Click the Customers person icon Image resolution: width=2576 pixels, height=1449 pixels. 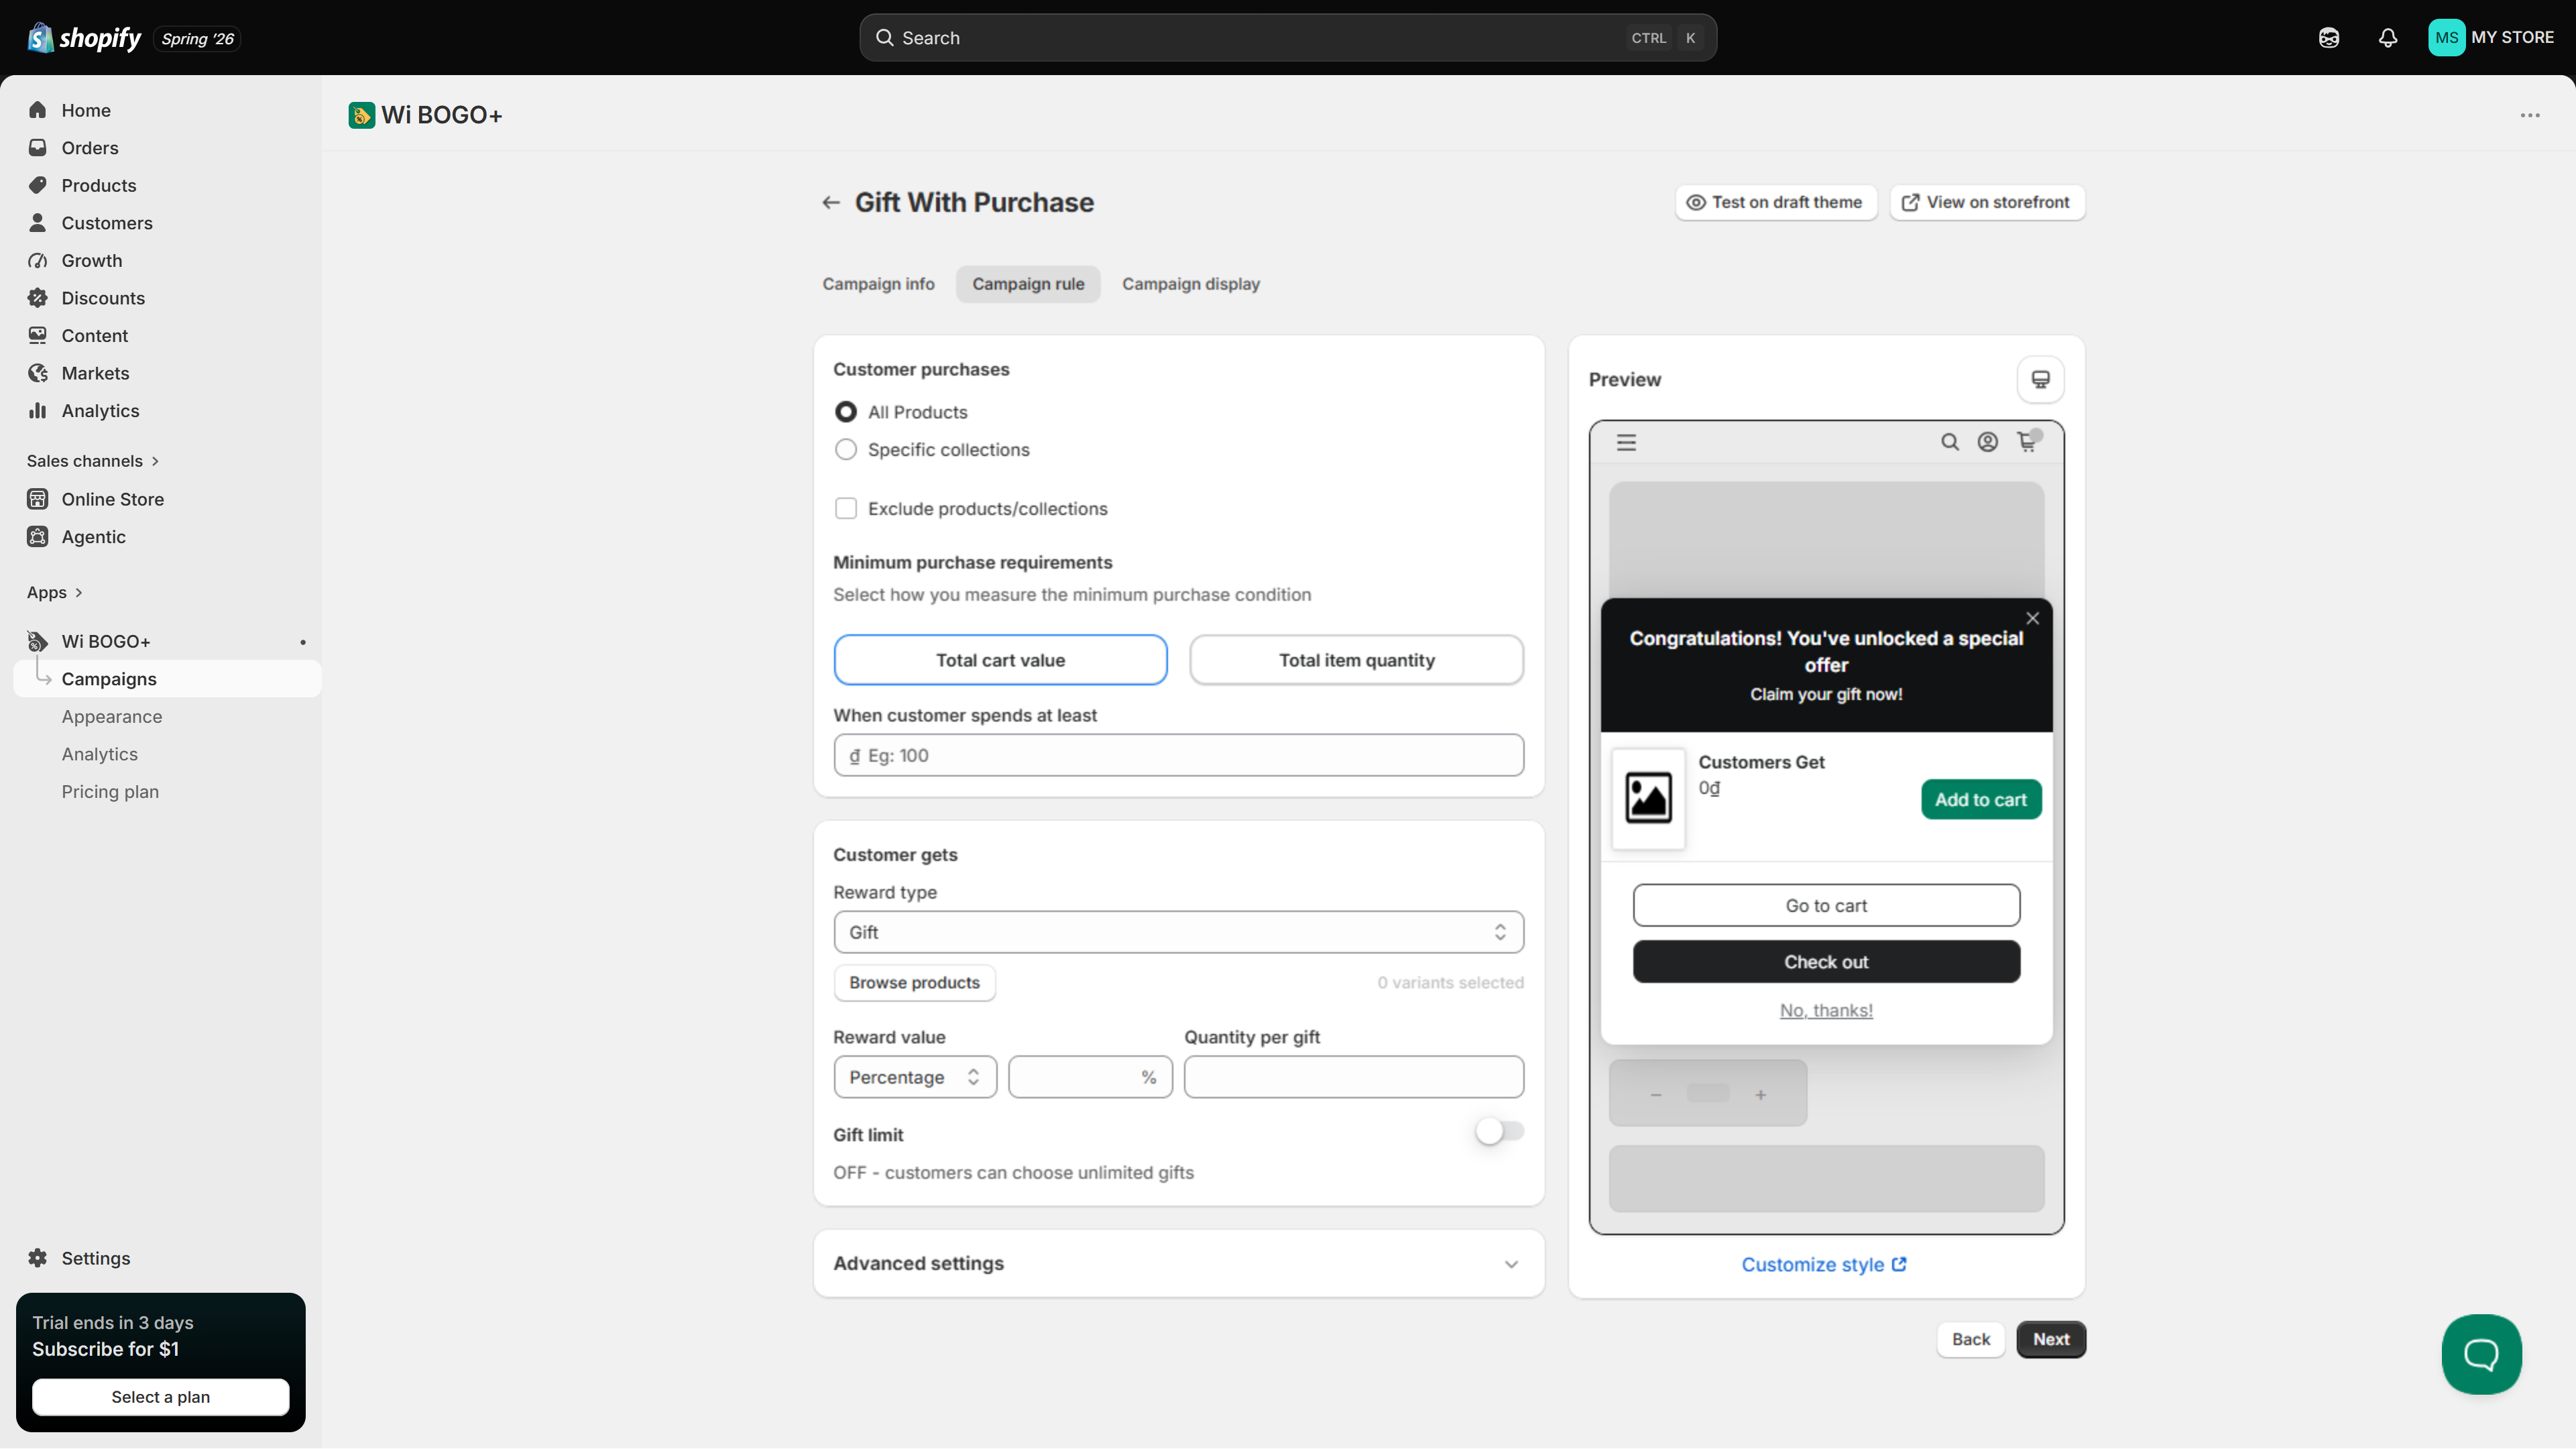coord(38,223)
